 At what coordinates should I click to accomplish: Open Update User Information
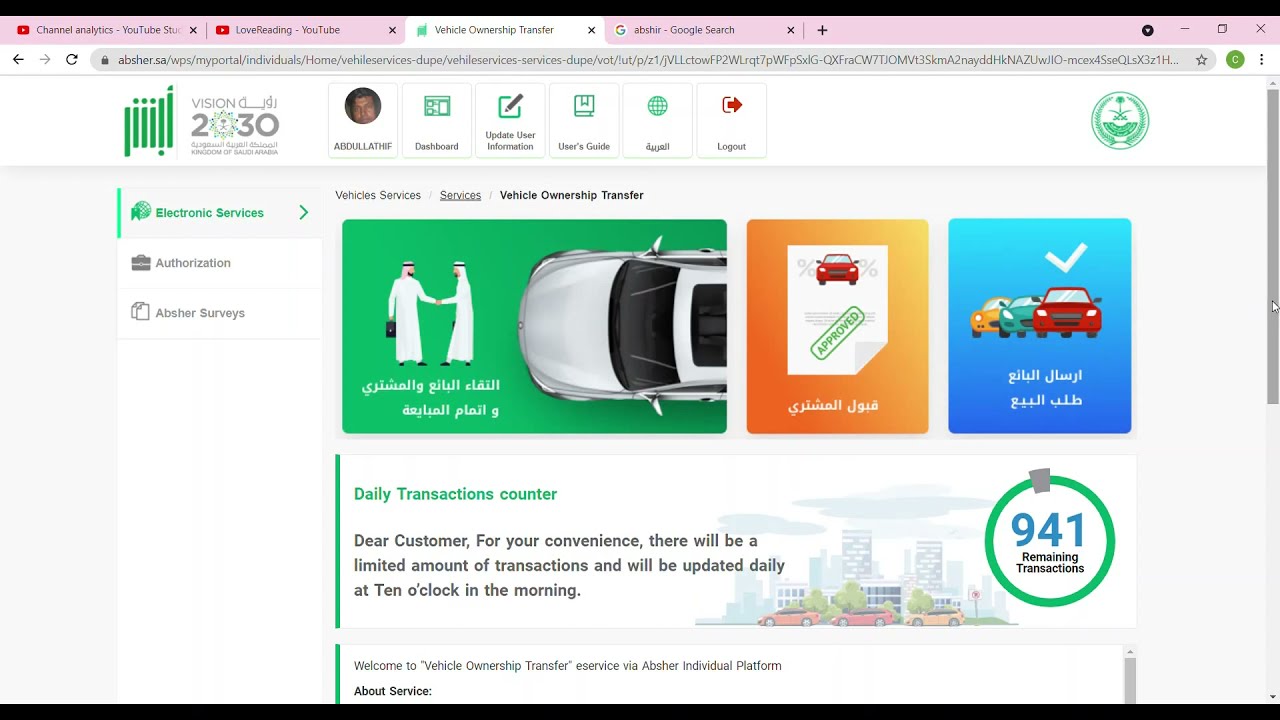click(510, 121)
